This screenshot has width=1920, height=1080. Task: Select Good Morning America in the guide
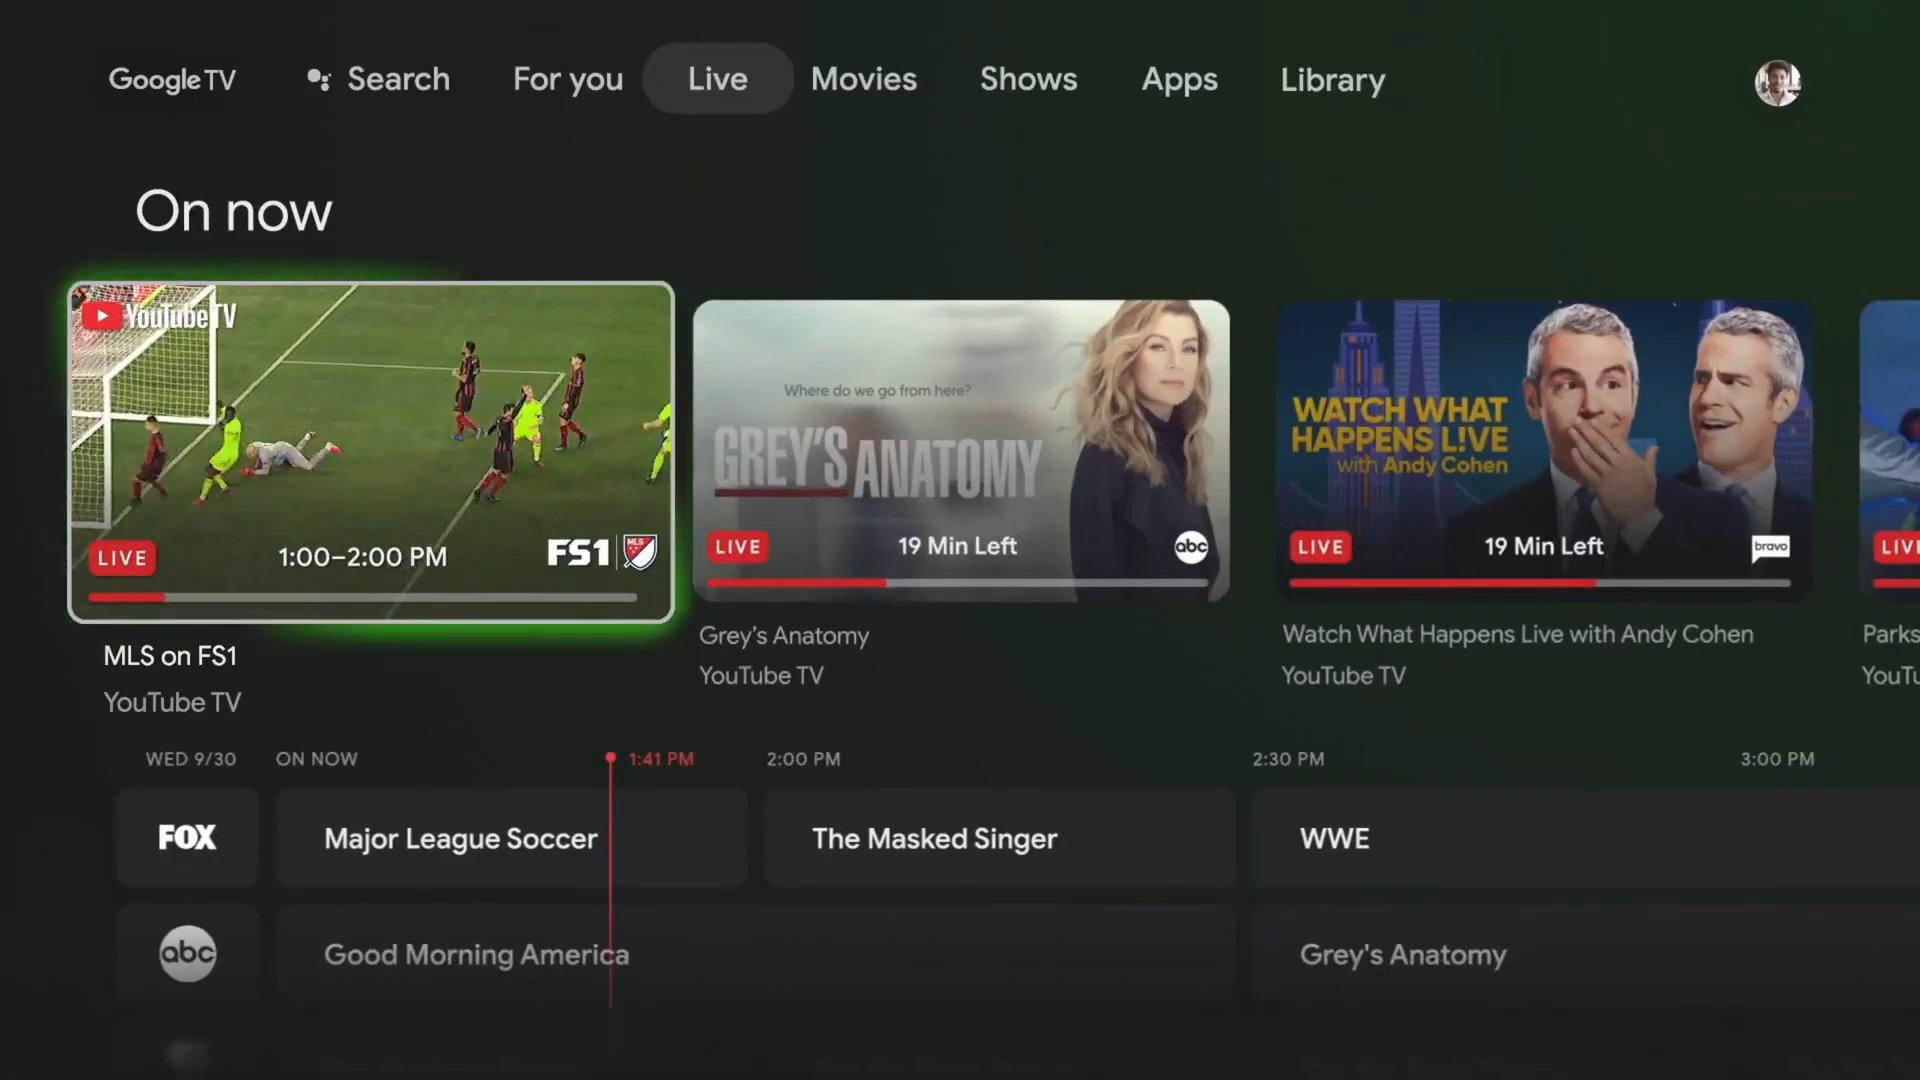[x=755, y=954]
